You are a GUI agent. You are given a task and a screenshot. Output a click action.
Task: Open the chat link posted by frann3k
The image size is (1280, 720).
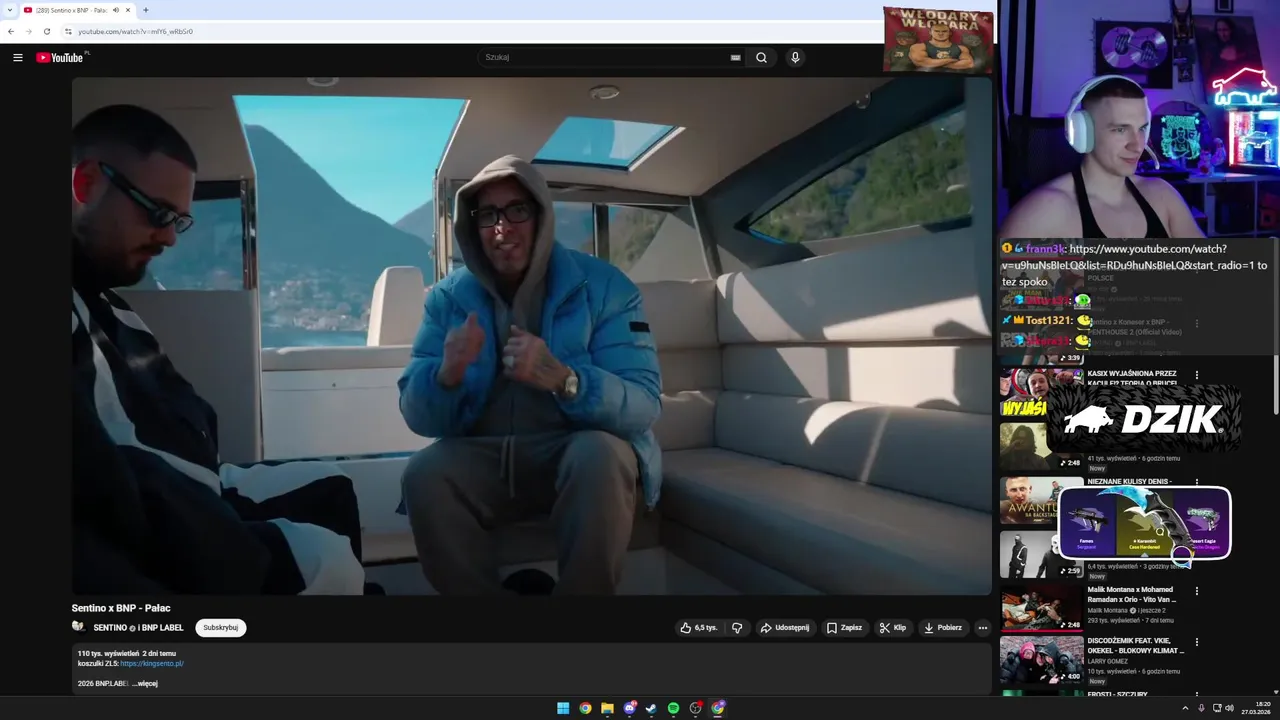point(1134,257)
